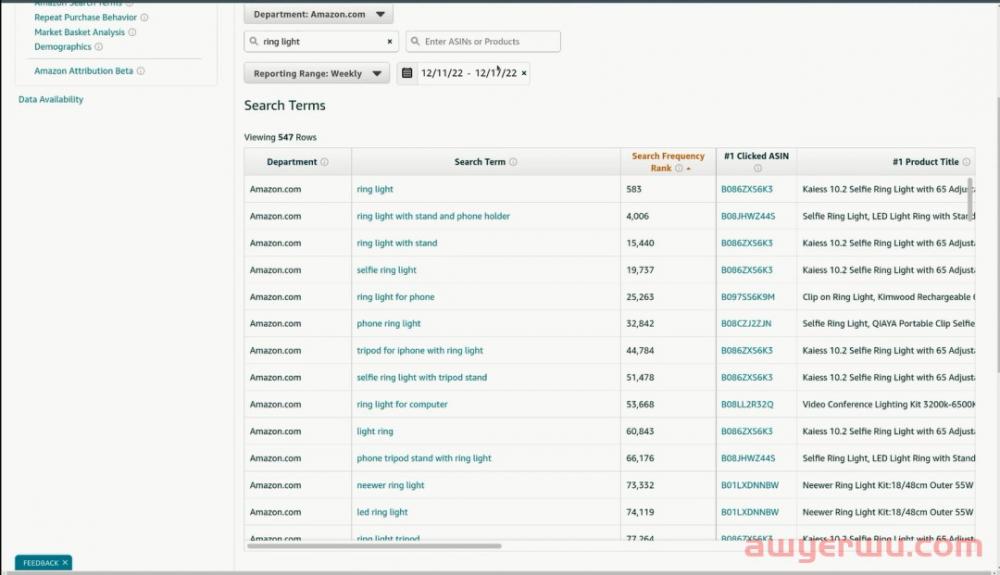Open Market Basket Analysis report
Image resolution: width=1000 pixels, height=575 pixels.
[x=80, y=32]
